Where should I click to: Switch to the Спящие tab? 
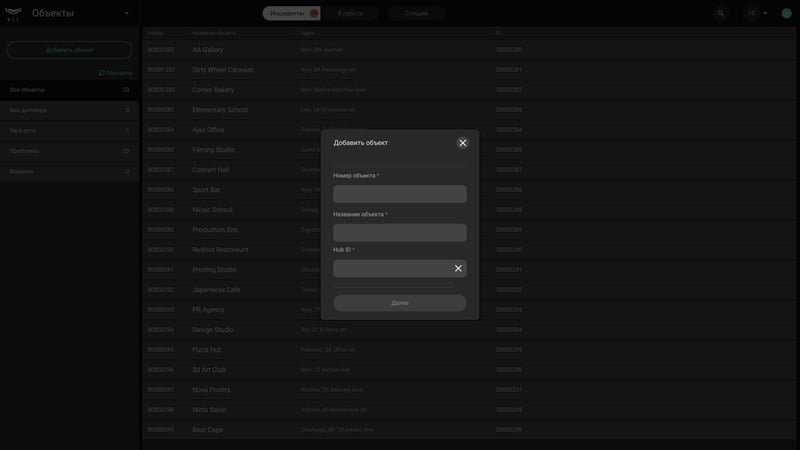(416, 13)
